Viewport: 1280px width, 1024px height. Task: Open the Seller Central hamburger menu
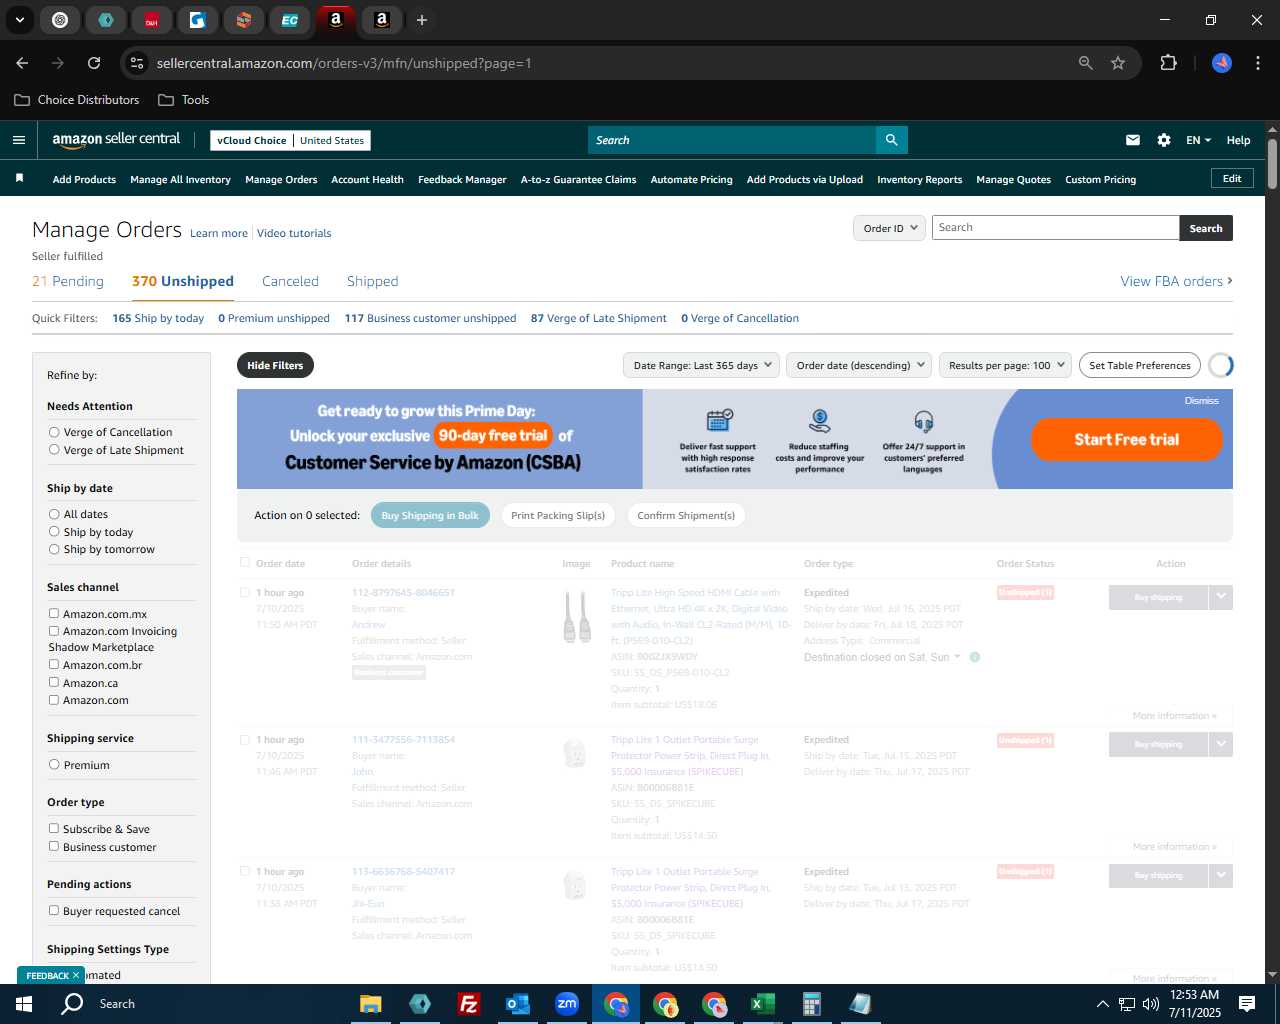point(19,140)
